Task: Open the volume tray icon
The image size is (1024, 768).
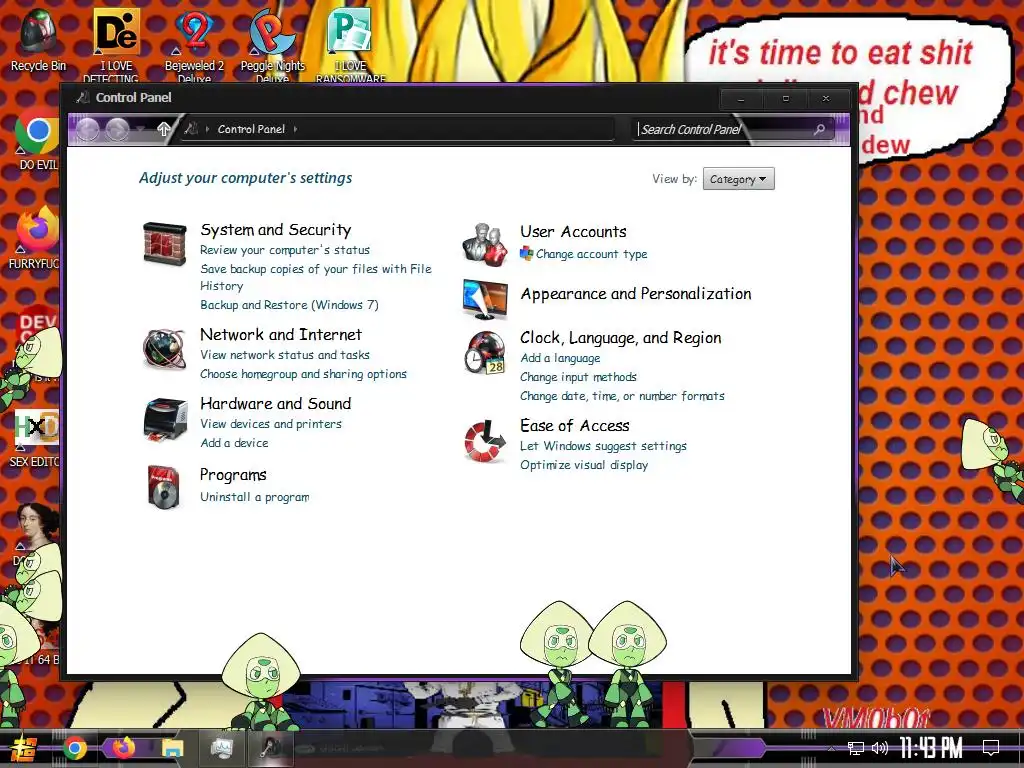Action: tap(880, 748)
